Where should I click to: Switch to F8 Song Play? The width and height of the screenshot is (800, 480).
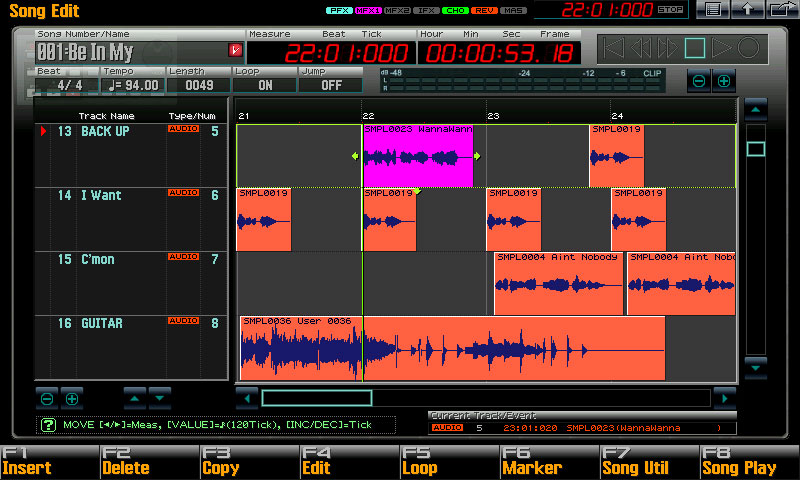coord(750,462)
